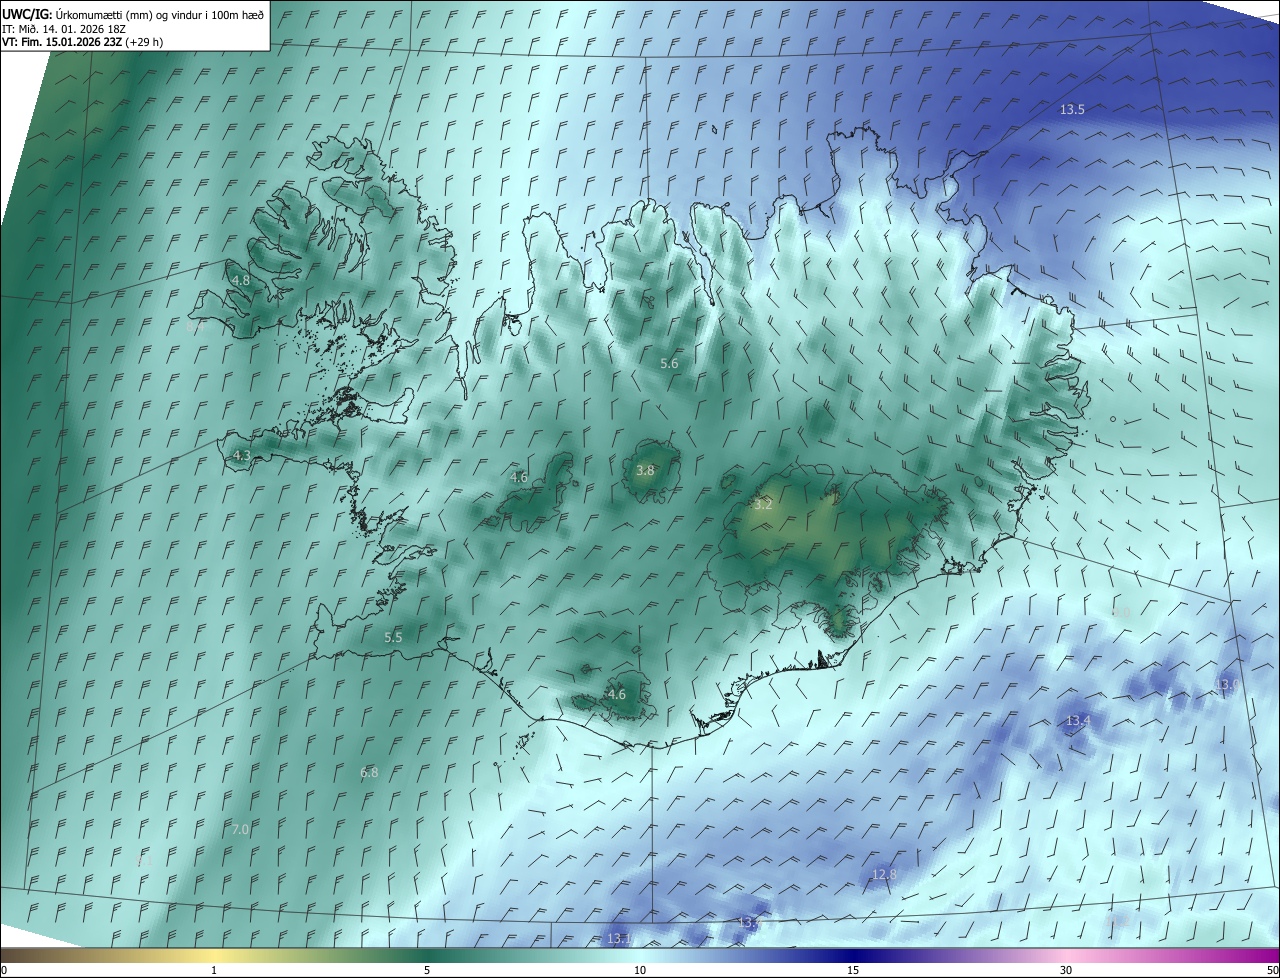Click the 7.0 value label

point(240,829)
